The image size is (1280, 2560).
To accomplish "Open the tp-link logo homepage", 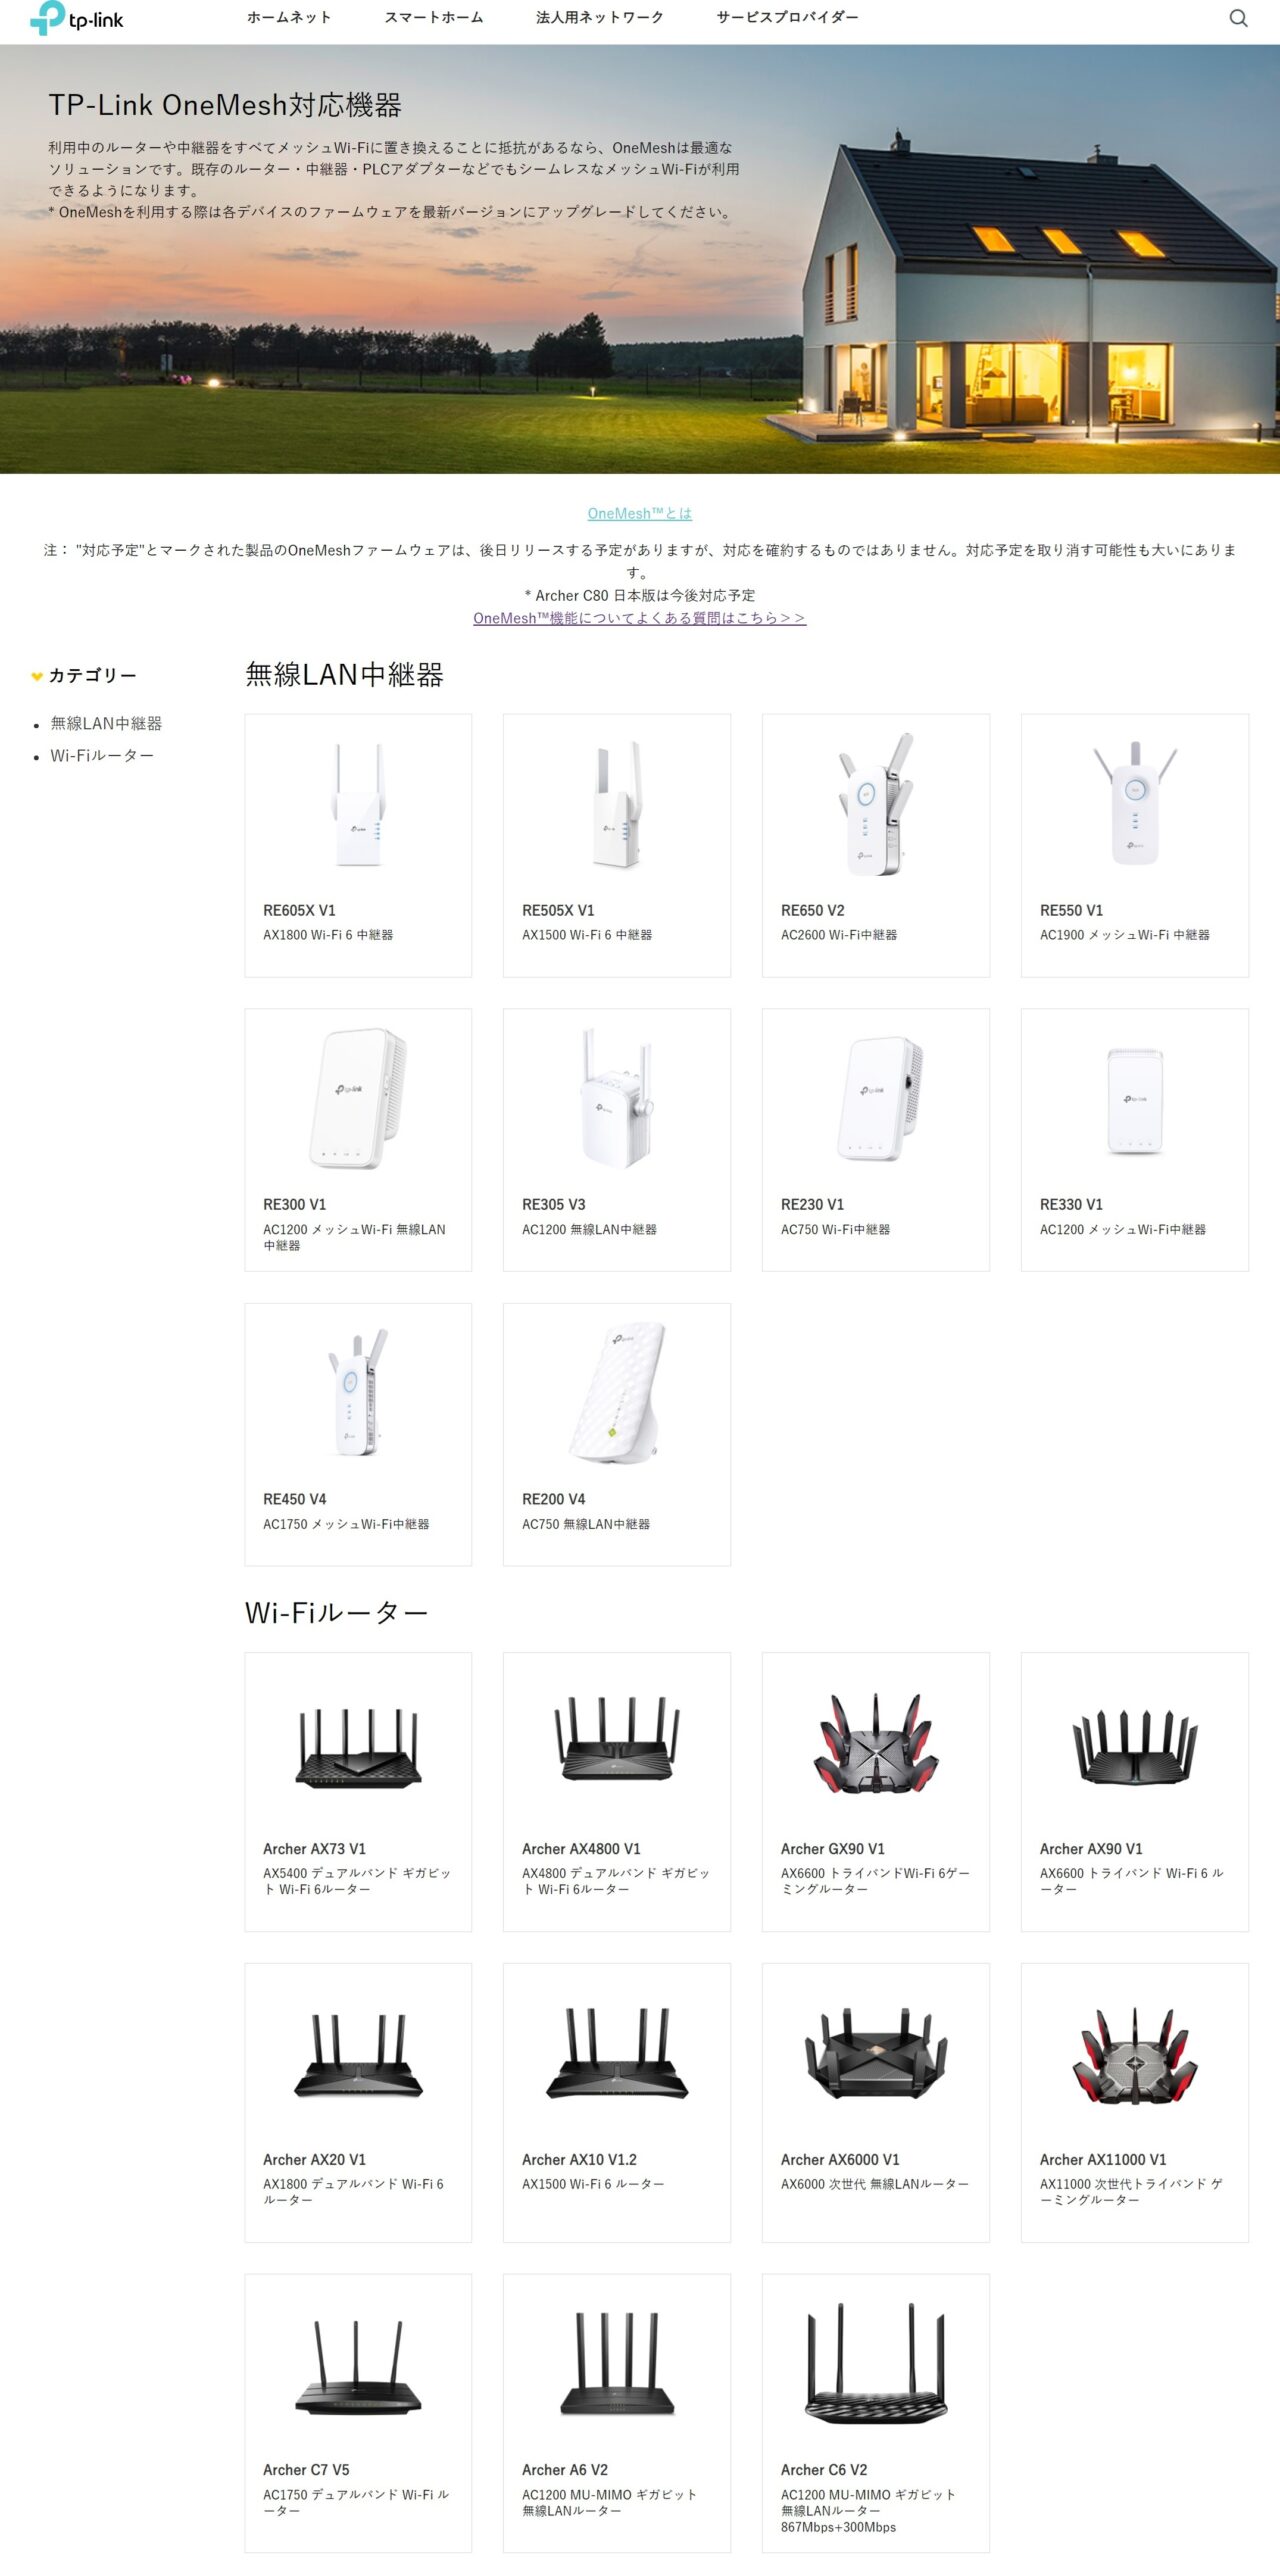I will click(77, 18).
